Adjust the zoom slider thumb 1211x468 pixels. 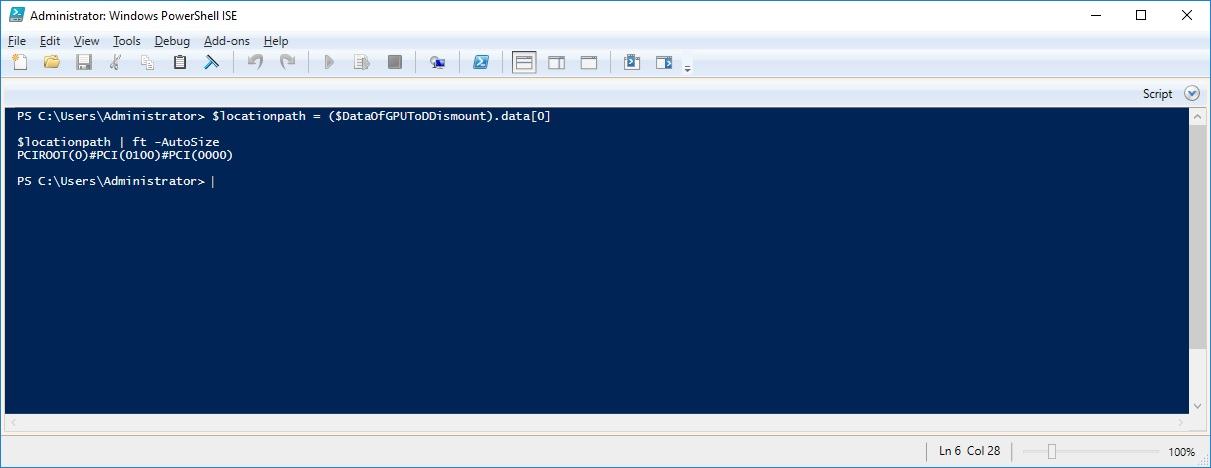coord(1051,451)
